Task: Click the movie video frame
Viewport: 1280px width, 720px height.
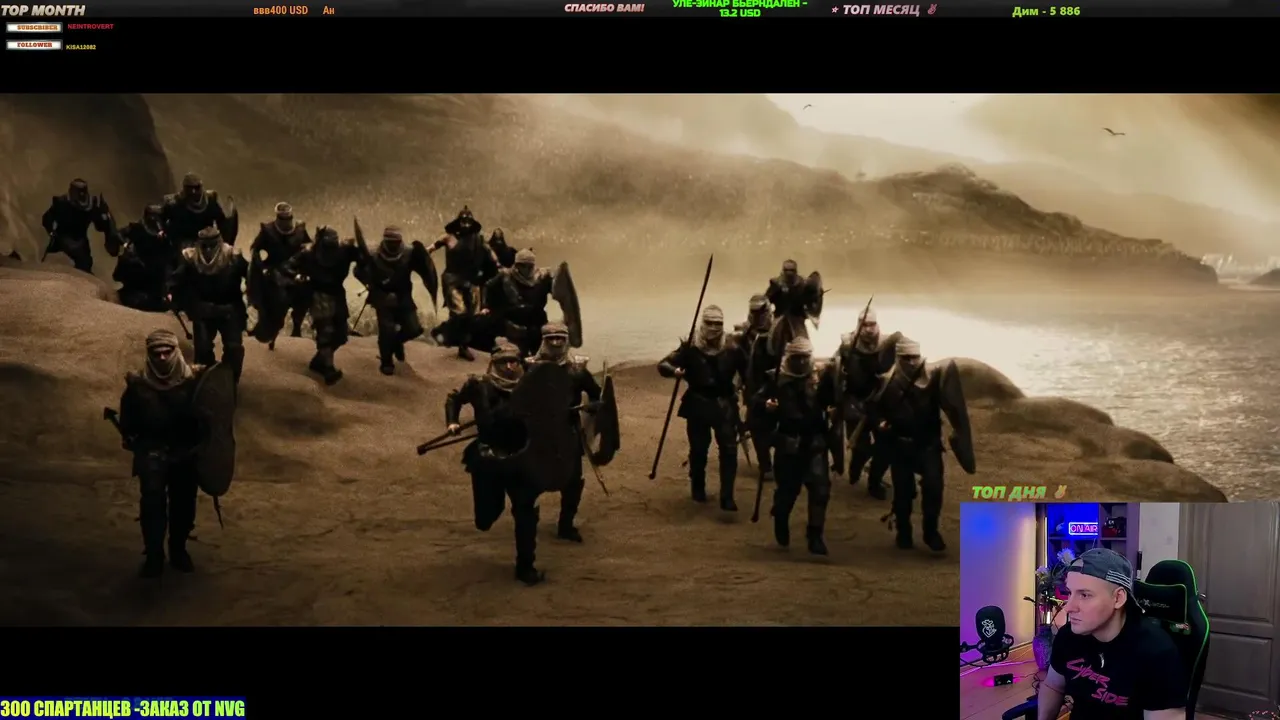Action: point(640,360)
